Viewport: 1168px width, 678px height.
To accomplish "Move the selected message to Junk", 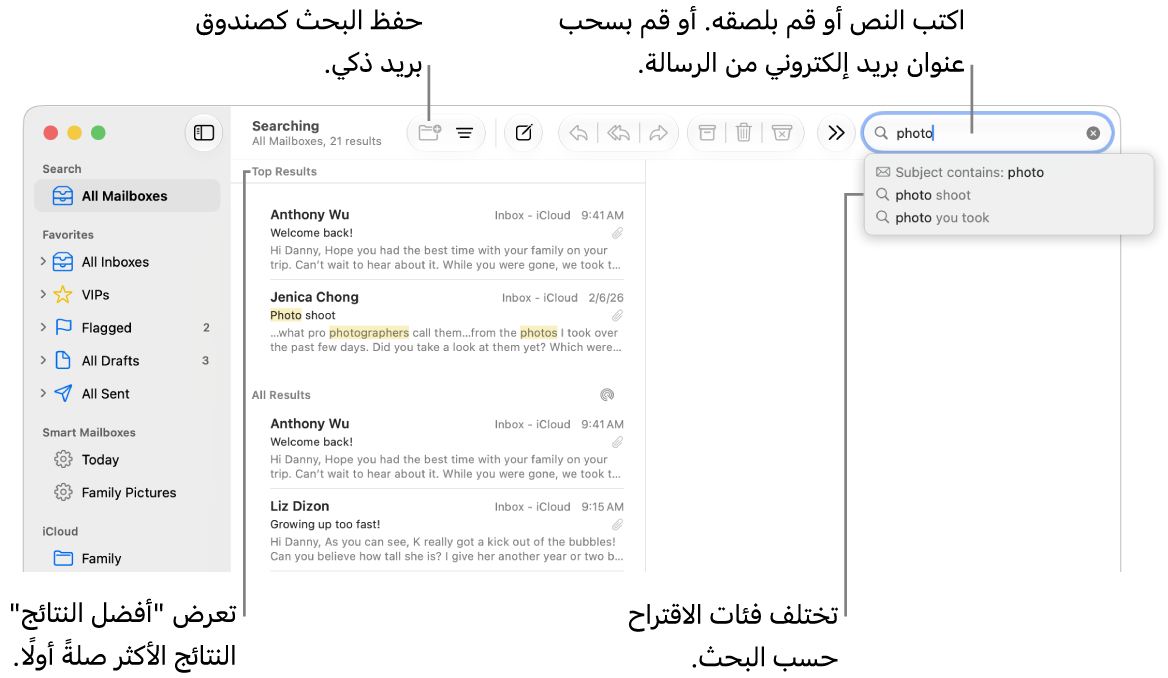I will [782, 133].
